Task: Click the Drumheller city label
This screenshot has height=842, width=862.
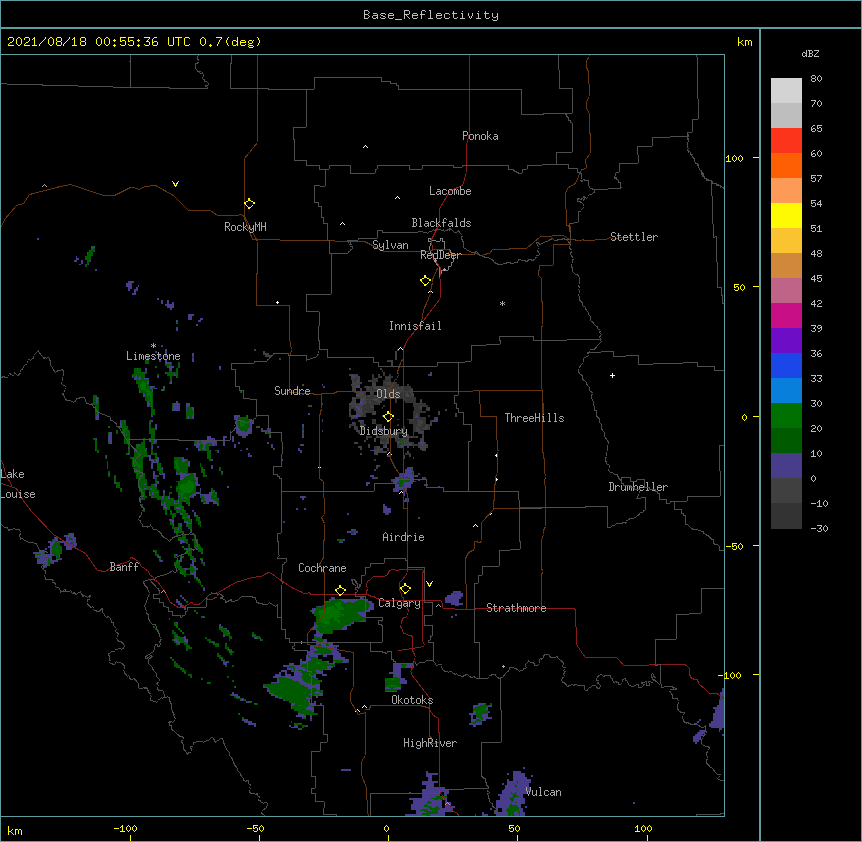Action: point(638,487)
